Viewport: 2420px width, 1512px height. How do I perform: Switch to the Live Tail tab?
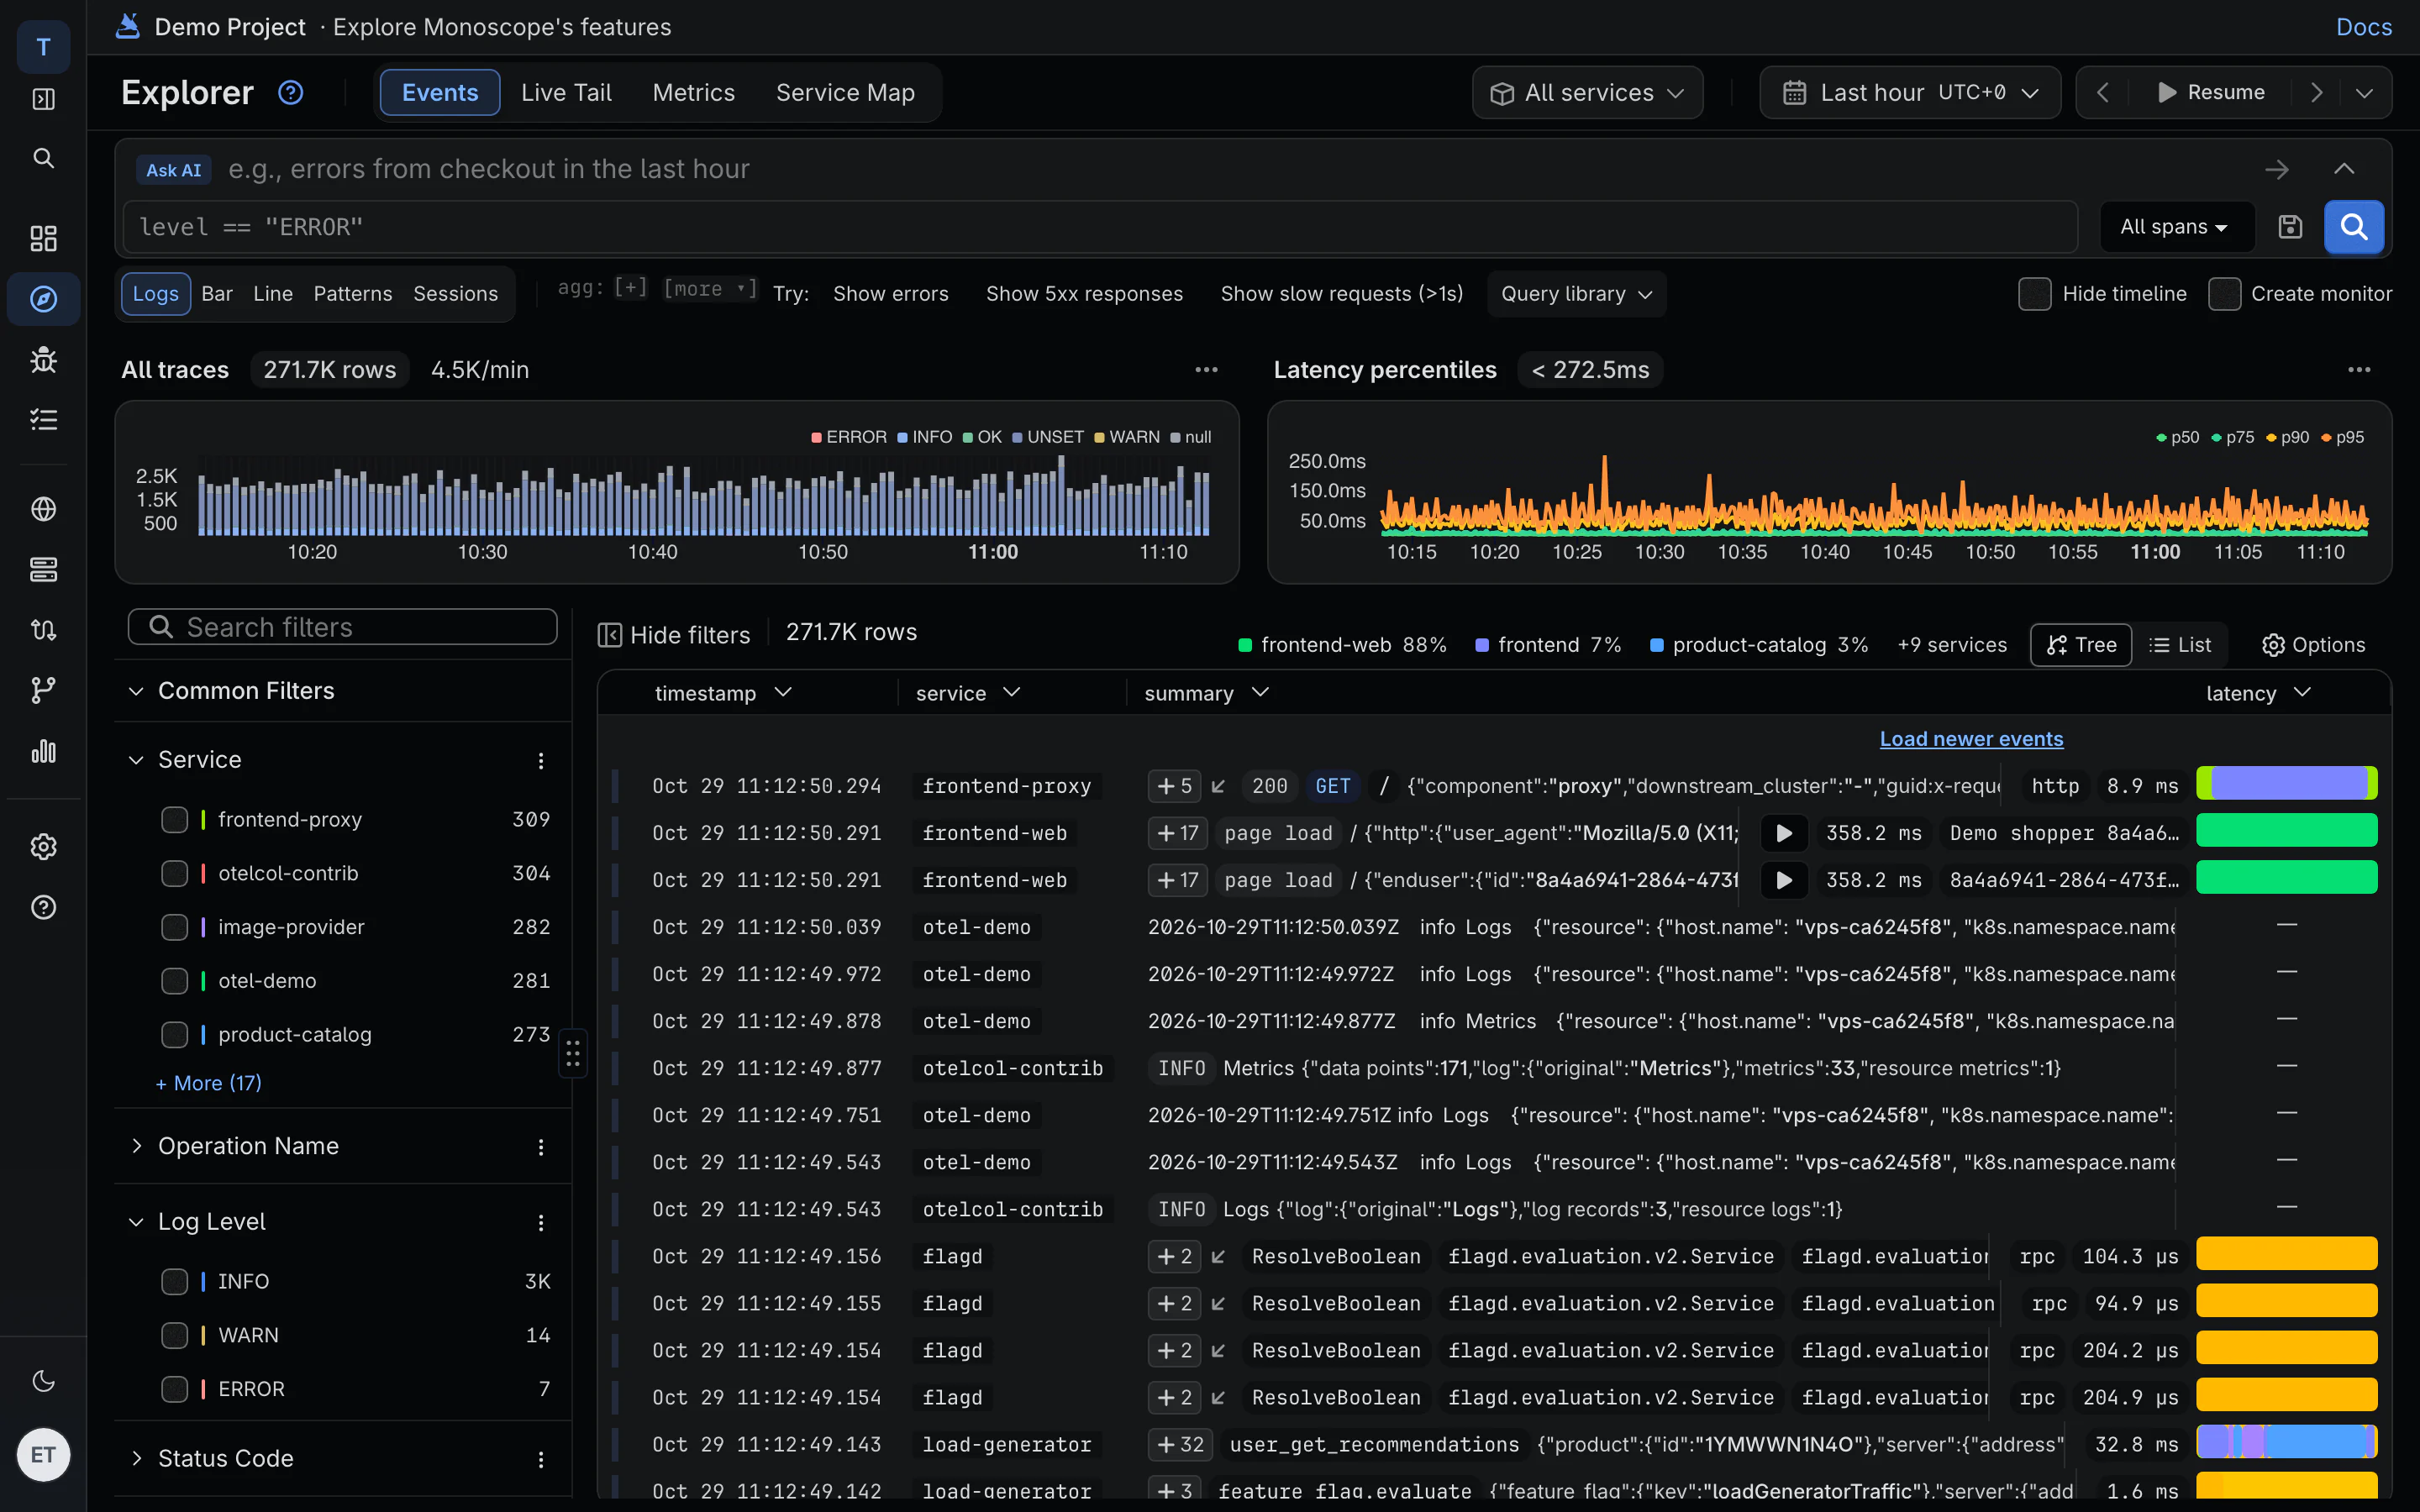[x=566, y=93]
